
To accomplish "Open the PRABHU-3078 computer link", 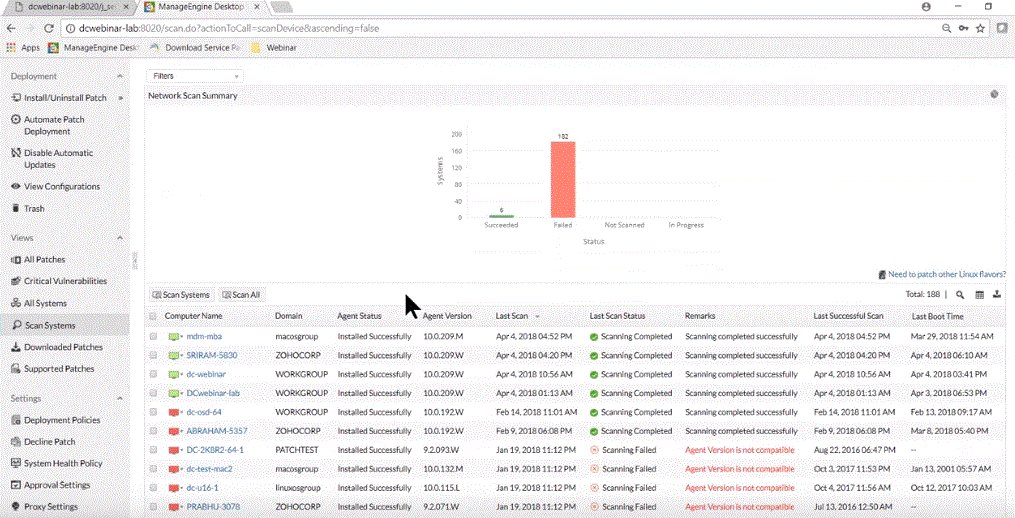I will [x=212, y=507].
